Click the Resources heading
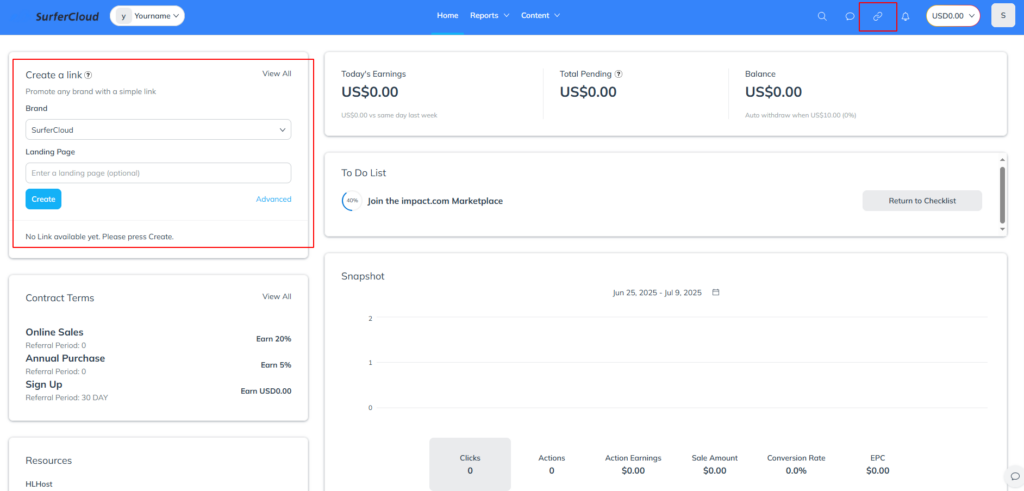 coord(48,460)
